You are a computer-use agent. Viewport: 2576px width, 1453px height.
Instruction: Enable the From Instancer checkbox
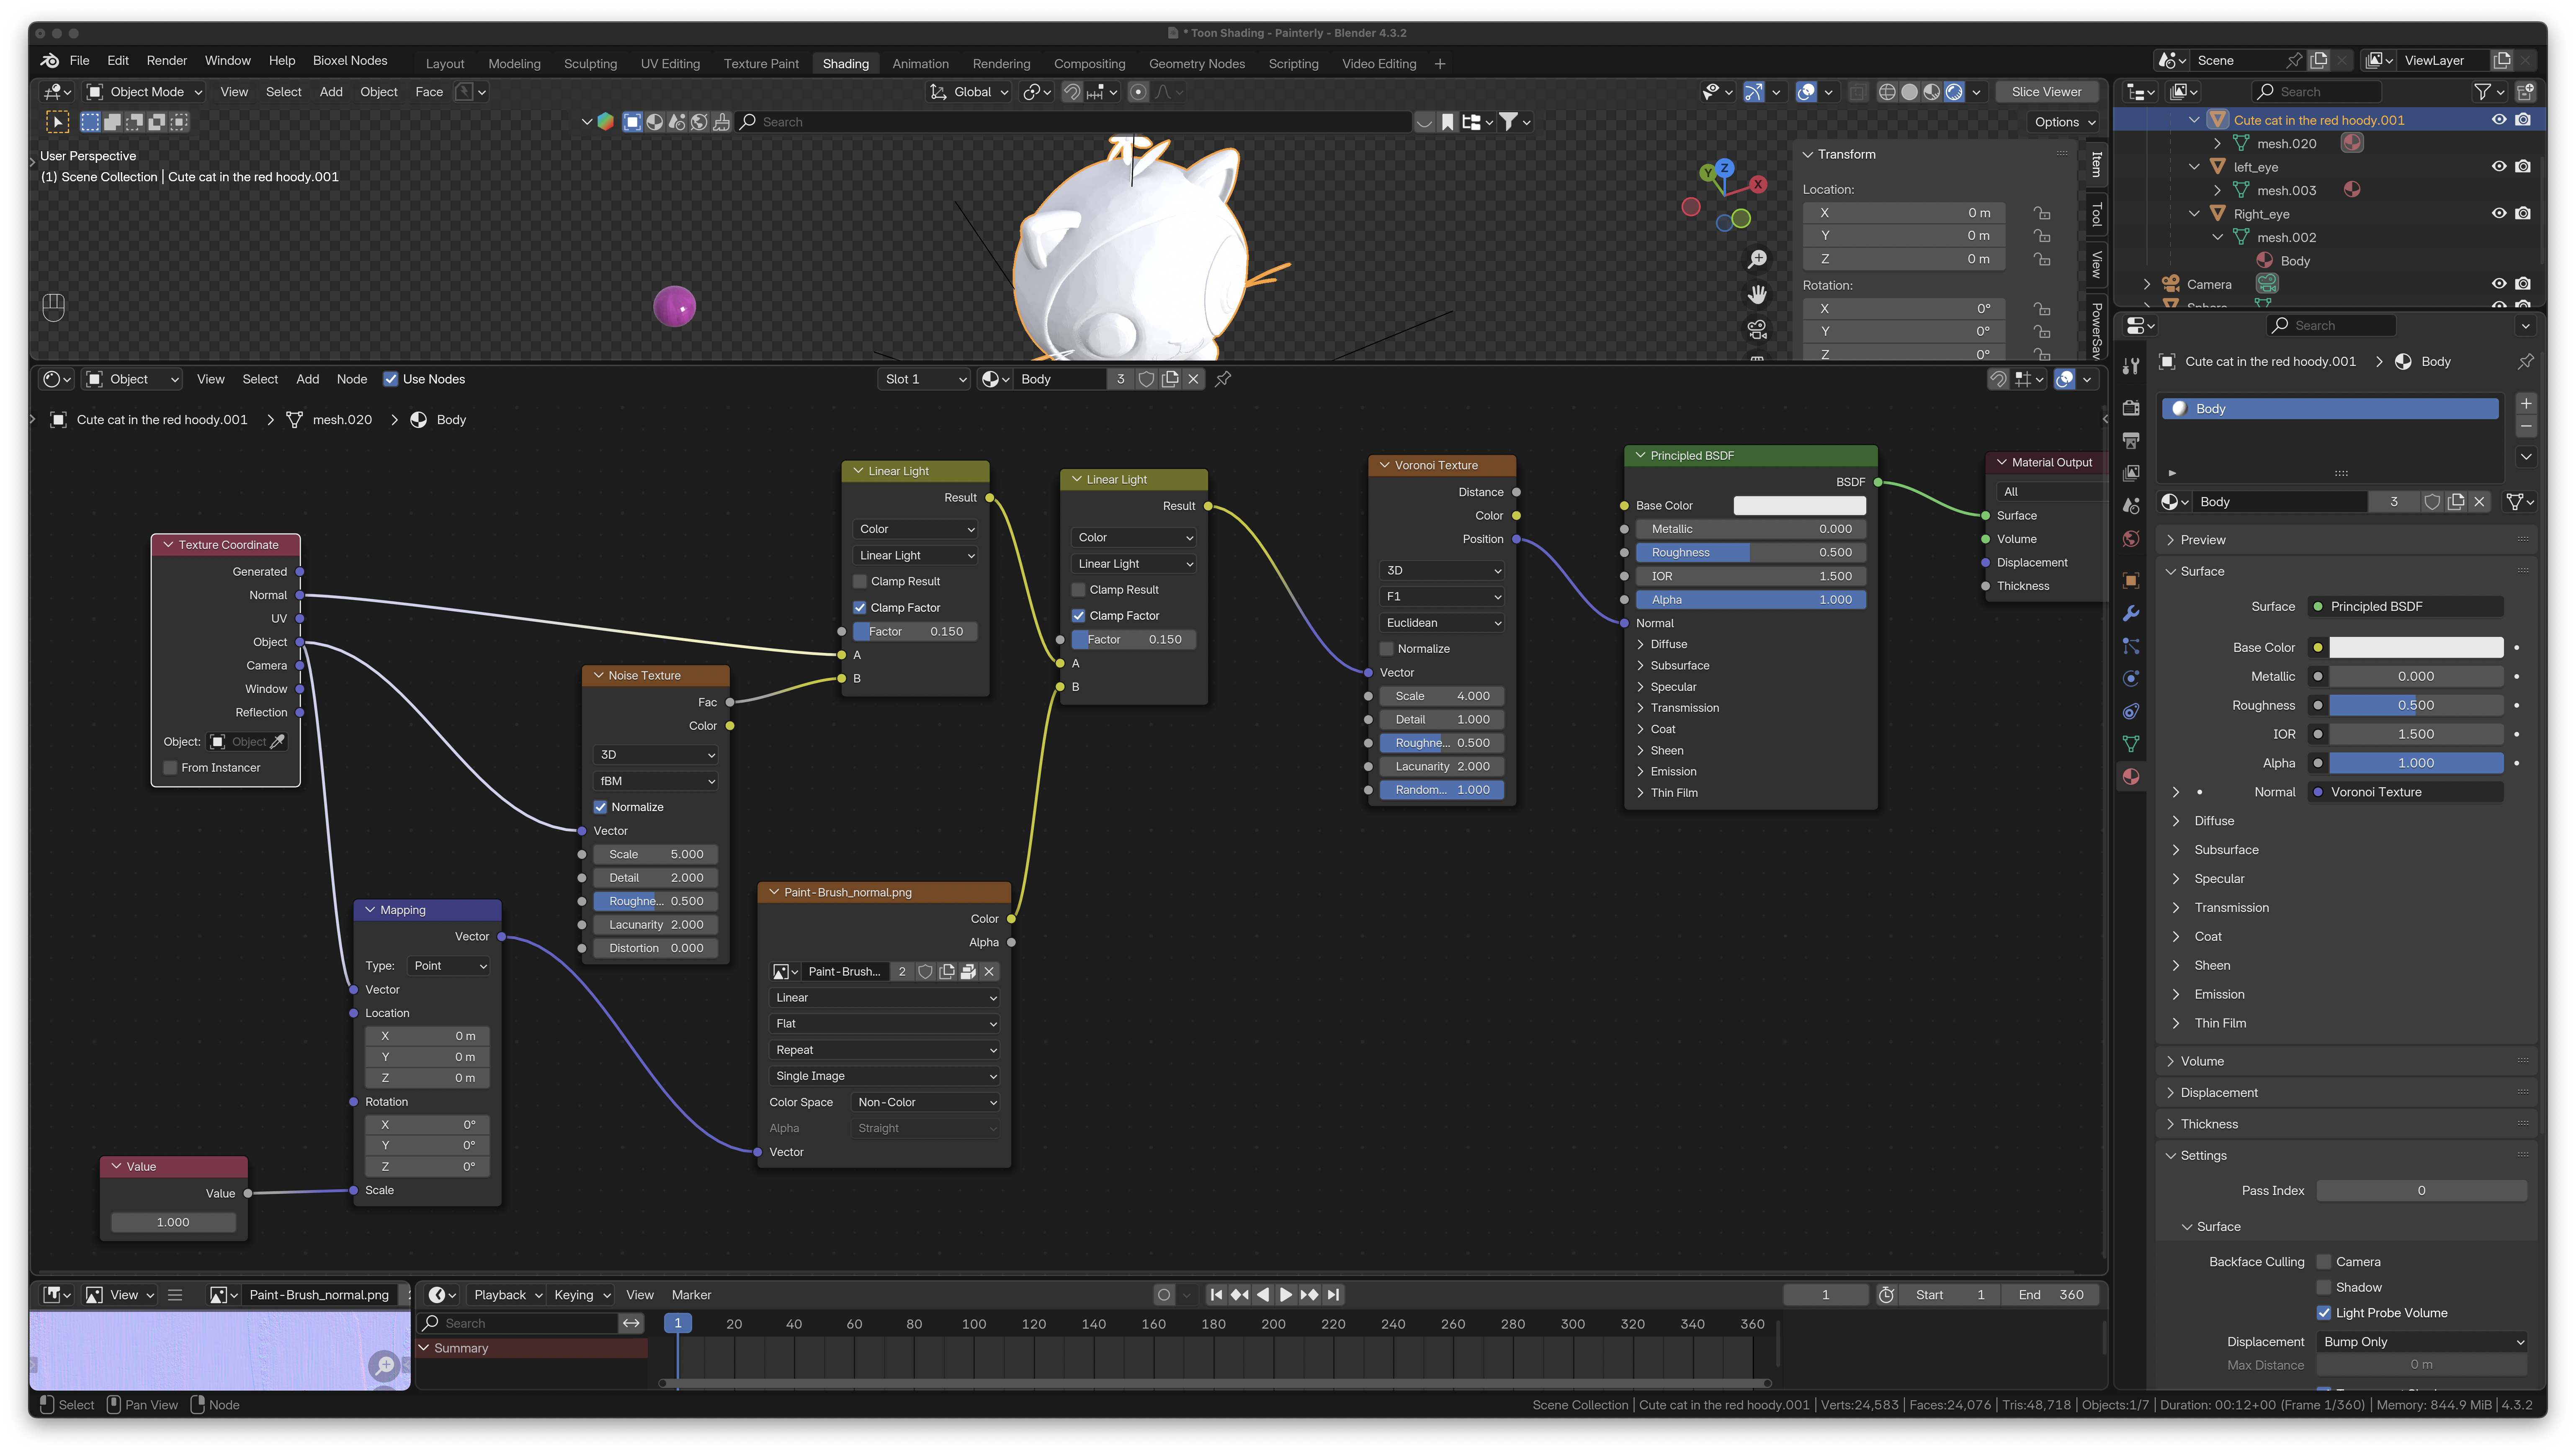[171, 768]
